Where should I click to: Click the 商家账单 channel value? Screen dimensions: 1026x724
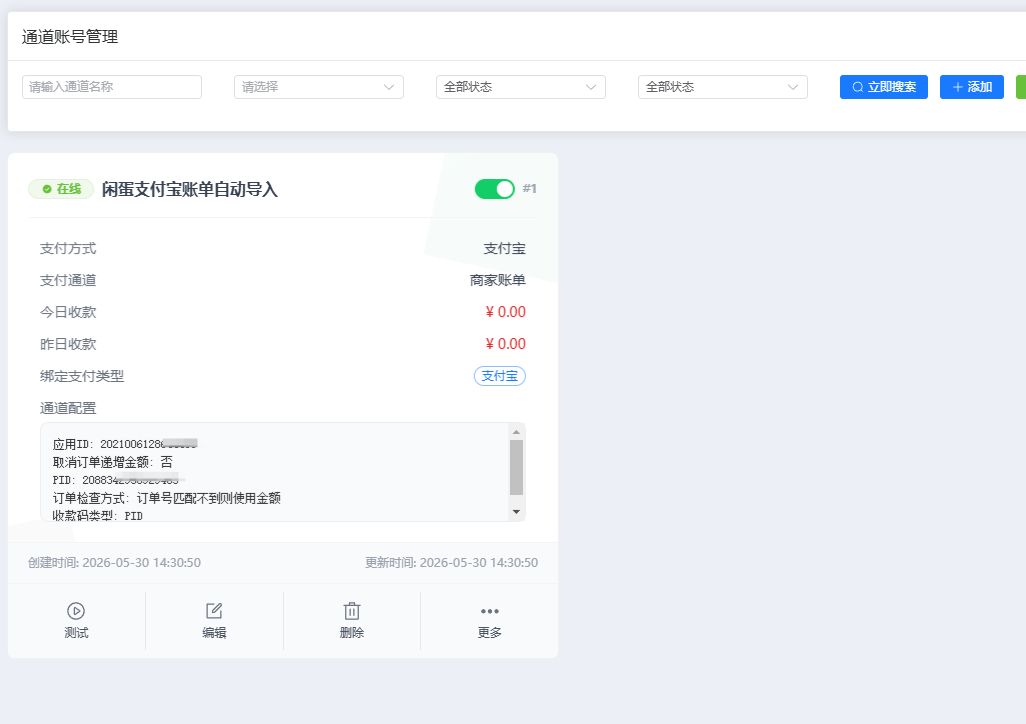(498, 280)
